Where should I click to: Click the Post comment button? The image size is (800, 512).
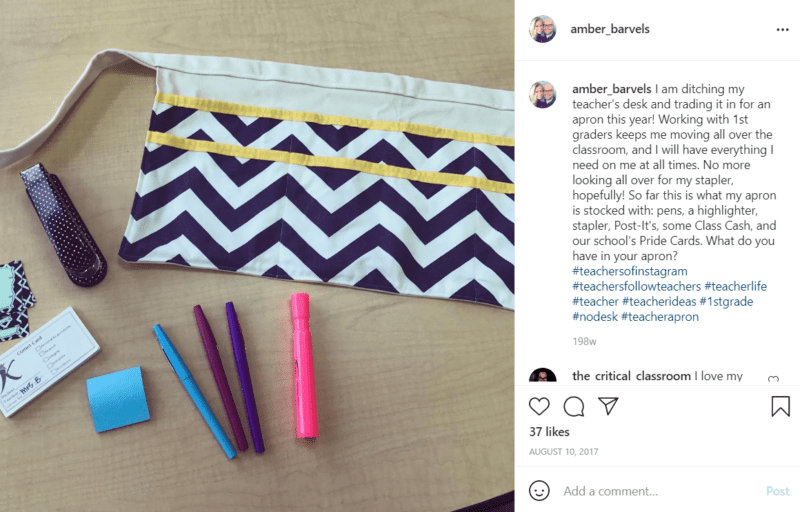click(778, 491)
